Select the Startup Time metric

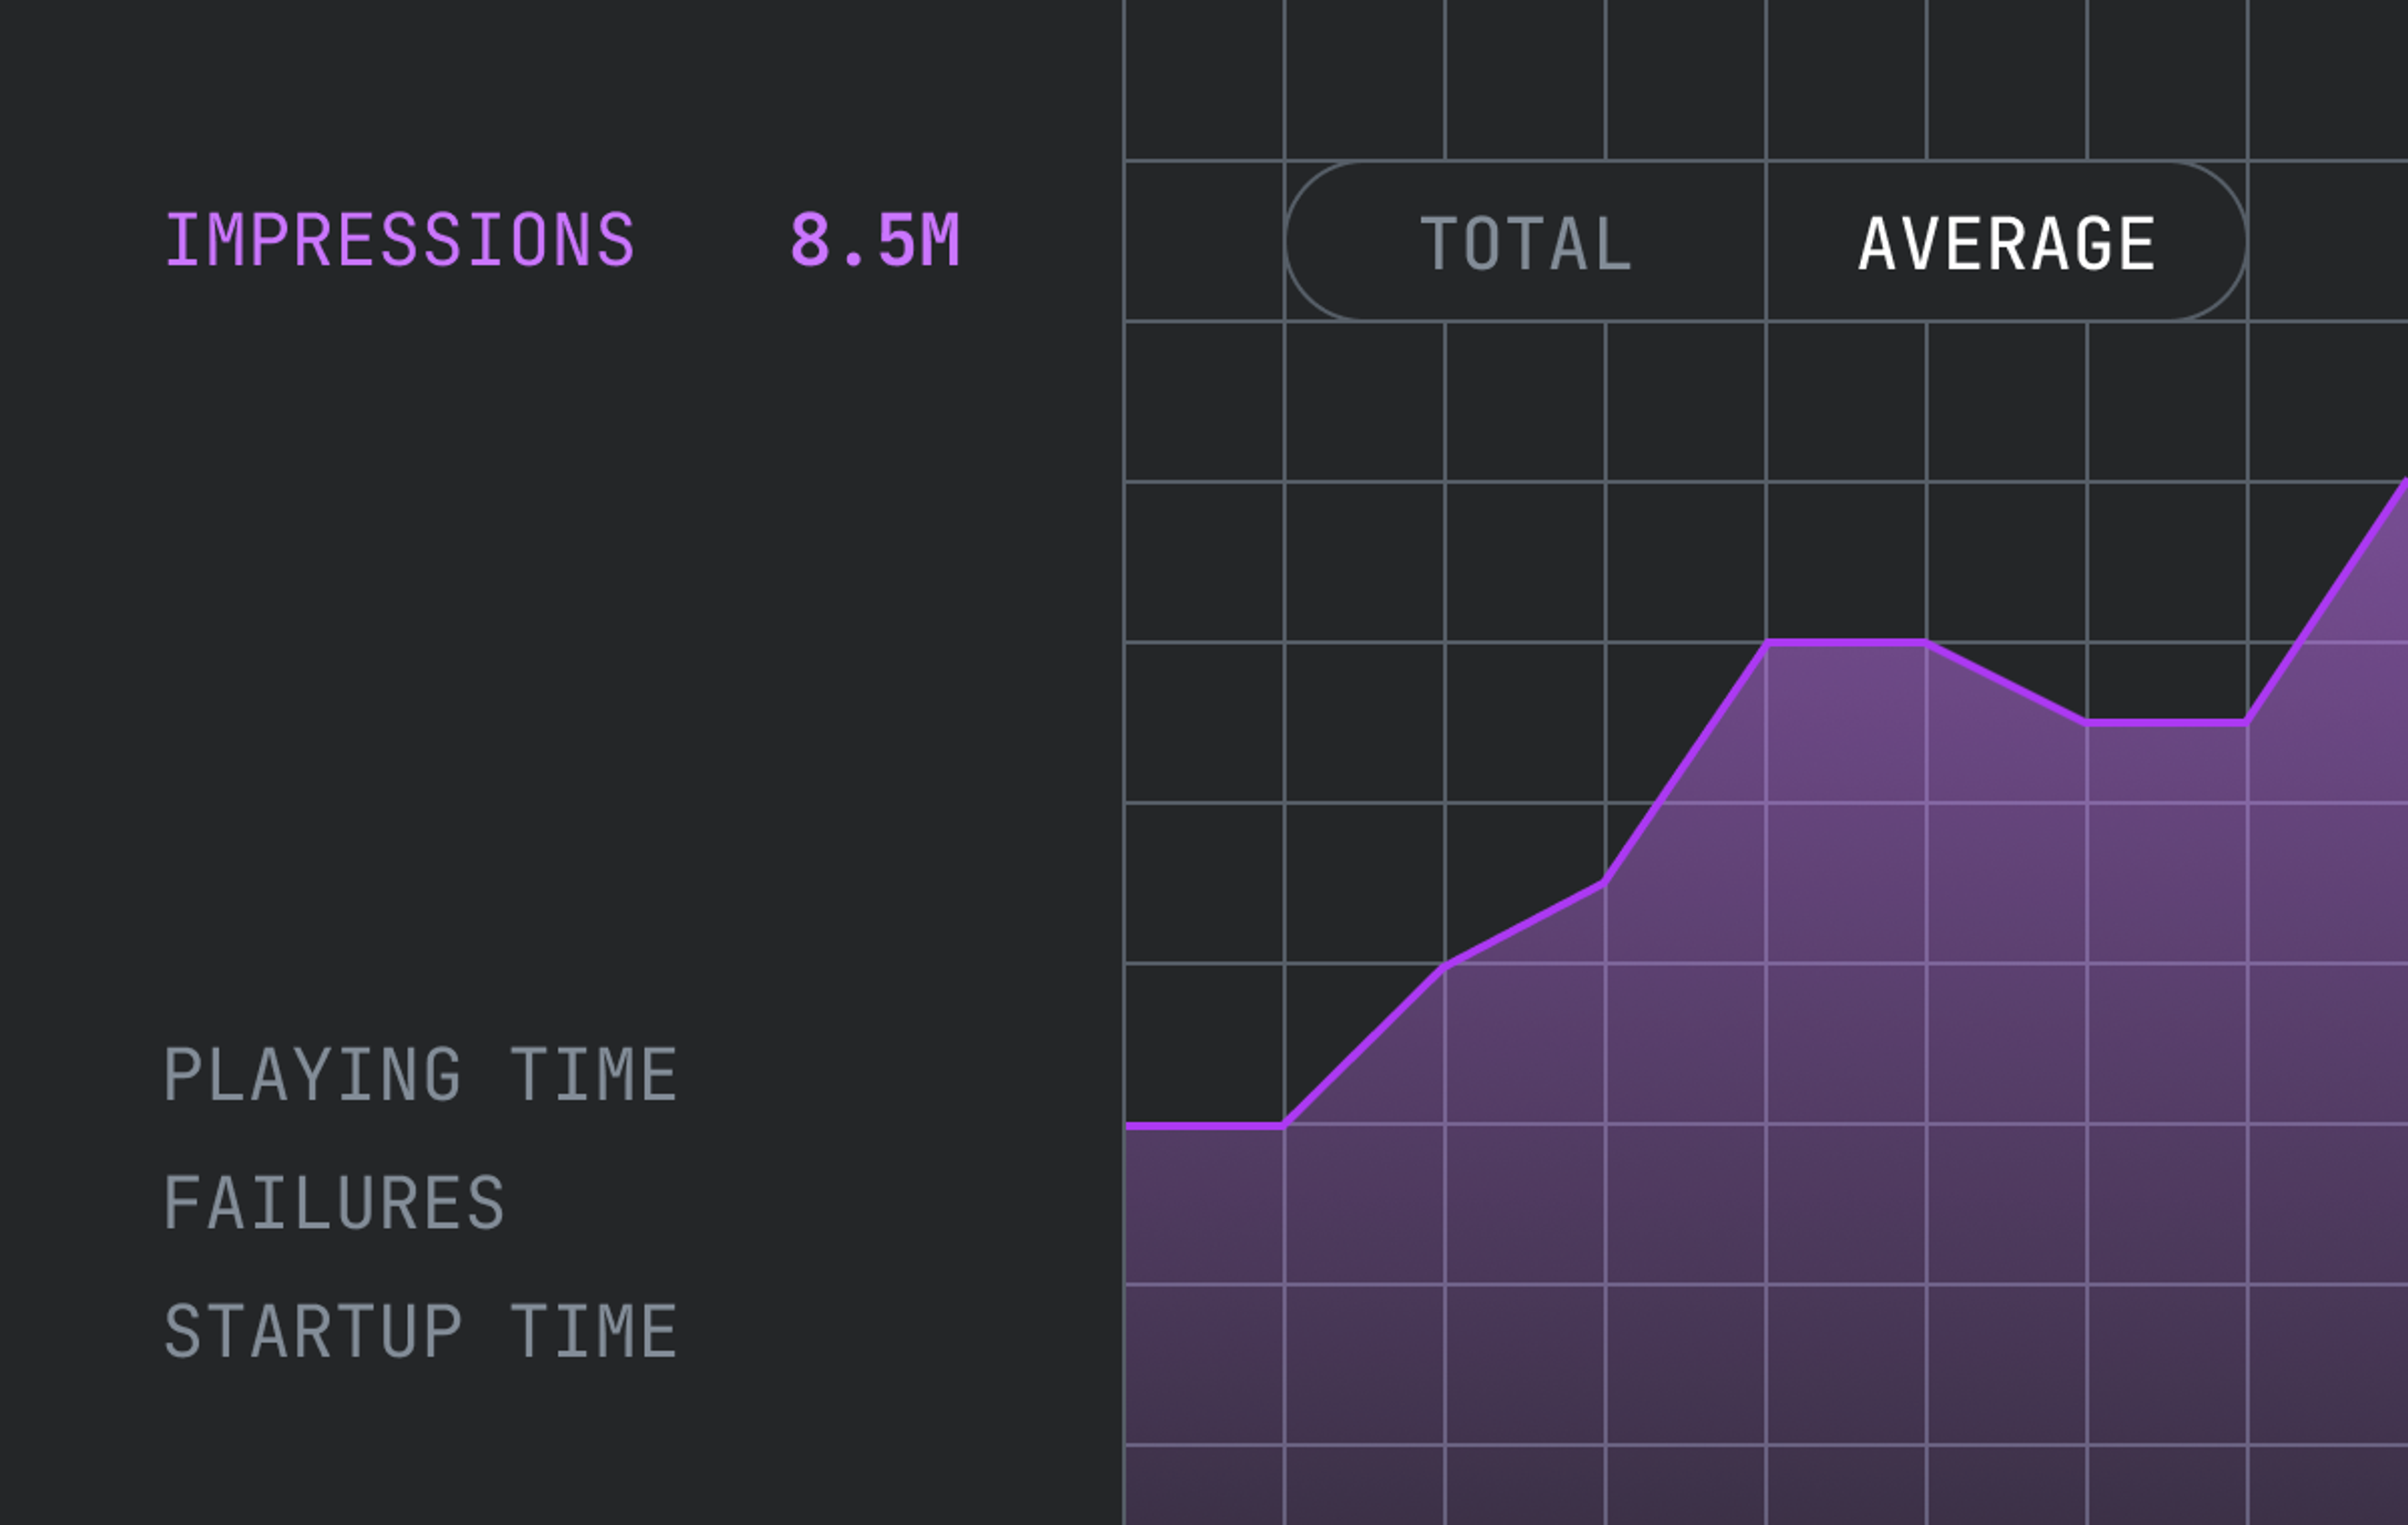point(420,1331)
